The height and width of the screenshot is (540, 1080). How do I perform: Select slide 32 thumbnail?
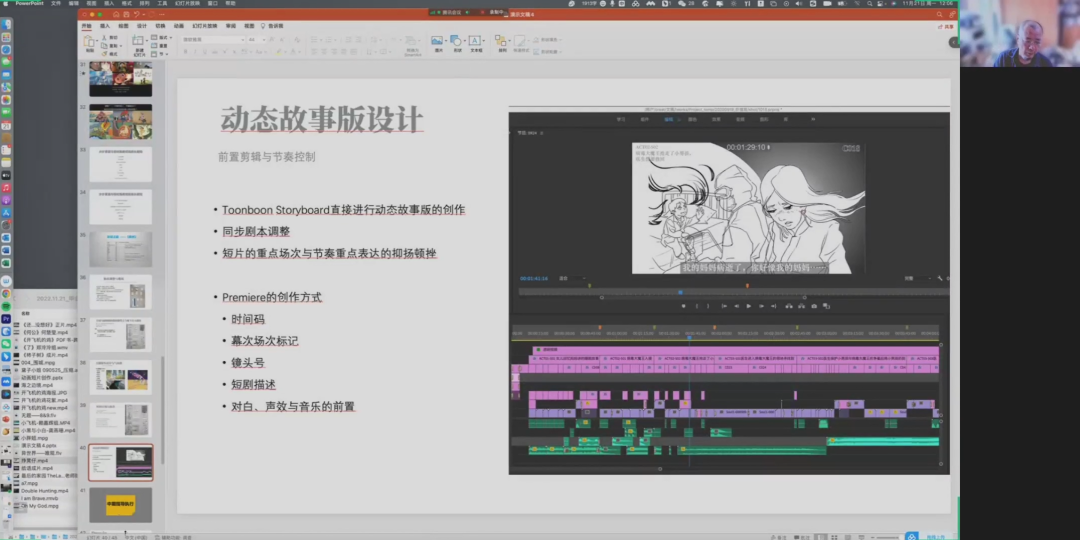(121, 122)
